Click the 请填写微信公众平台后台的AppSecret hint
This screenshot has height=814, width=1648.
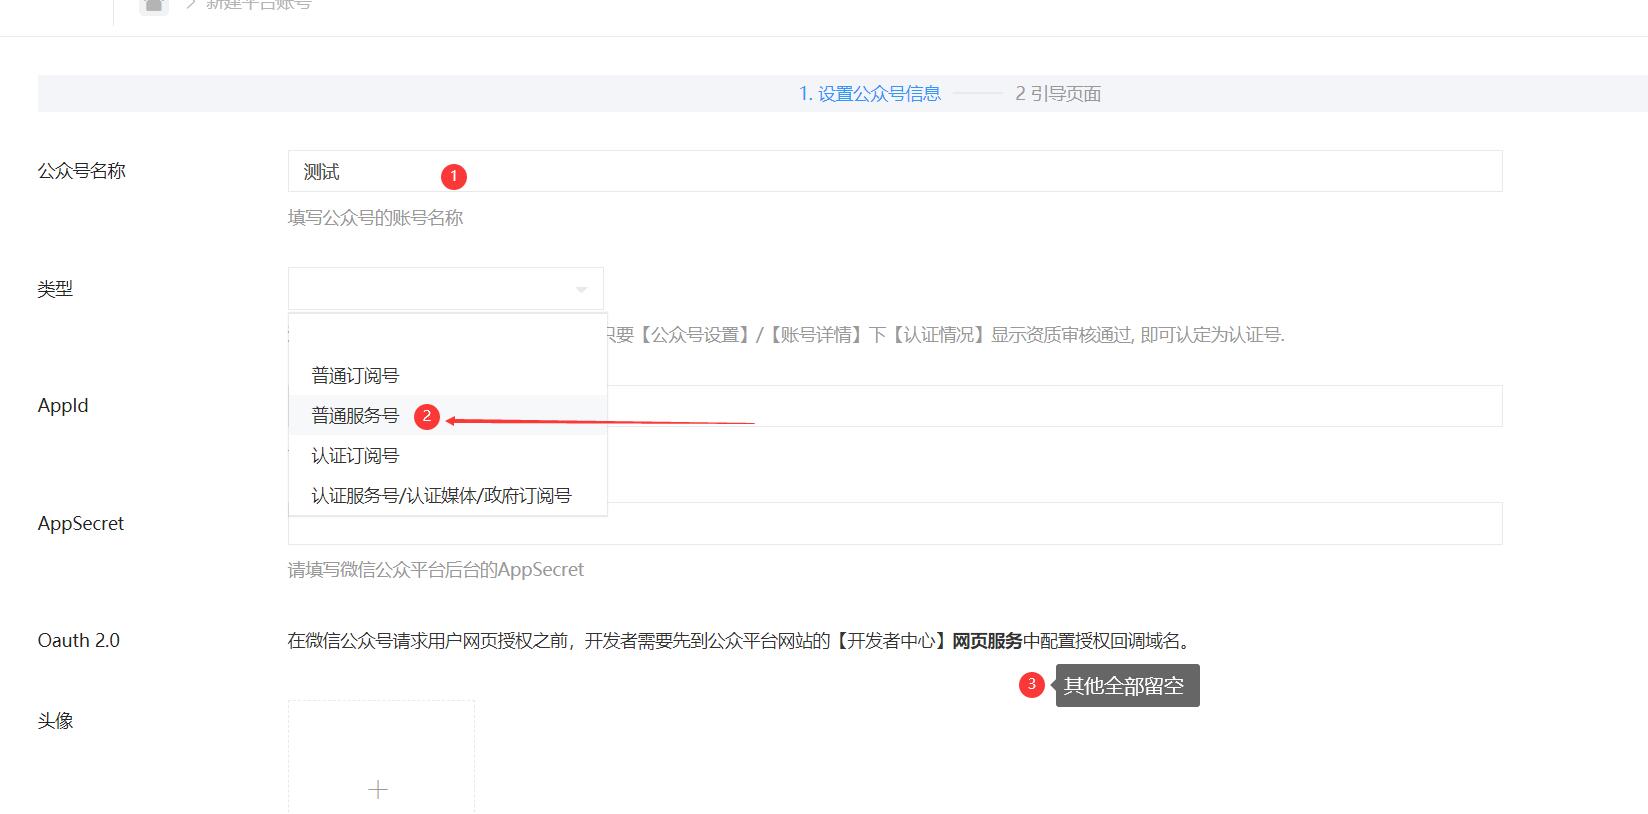(436, 569)
